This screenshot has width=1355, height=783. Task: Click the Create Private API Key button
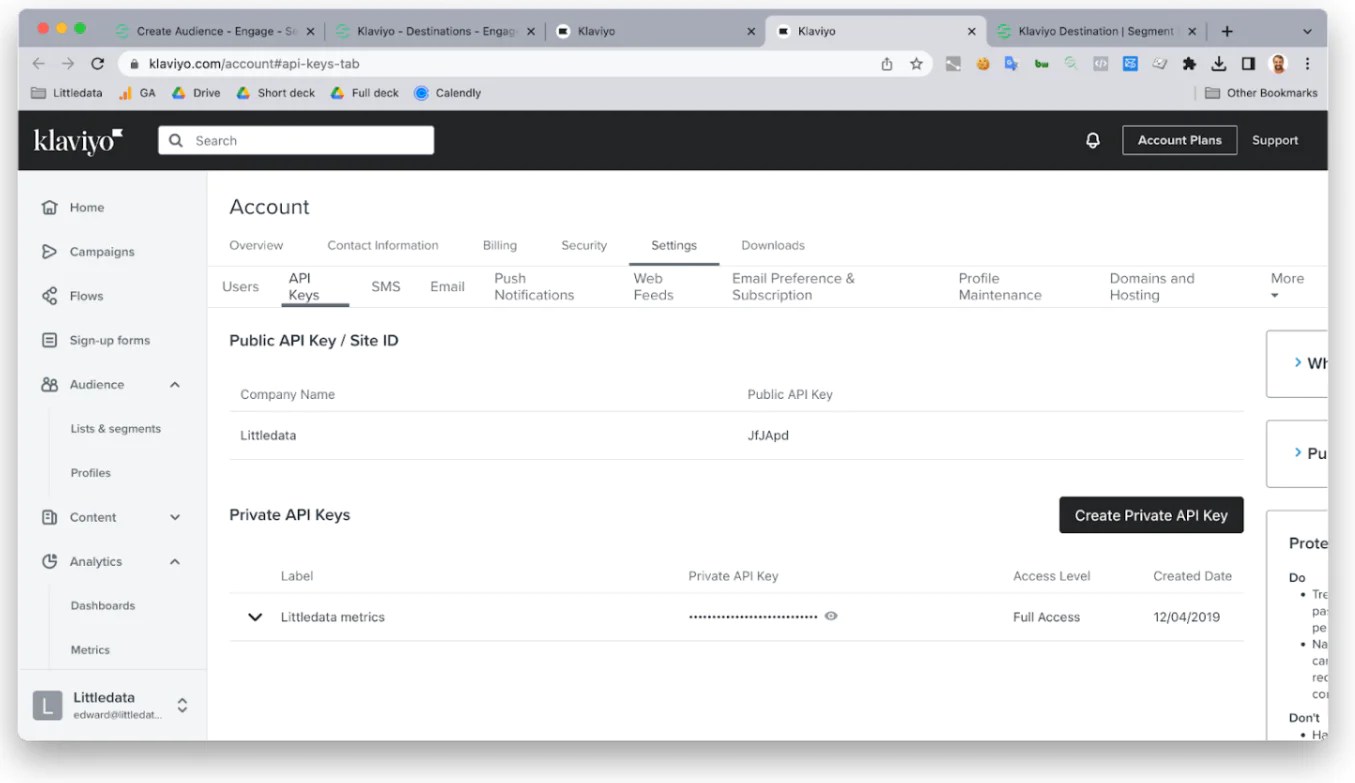[x=1150, y=515]
